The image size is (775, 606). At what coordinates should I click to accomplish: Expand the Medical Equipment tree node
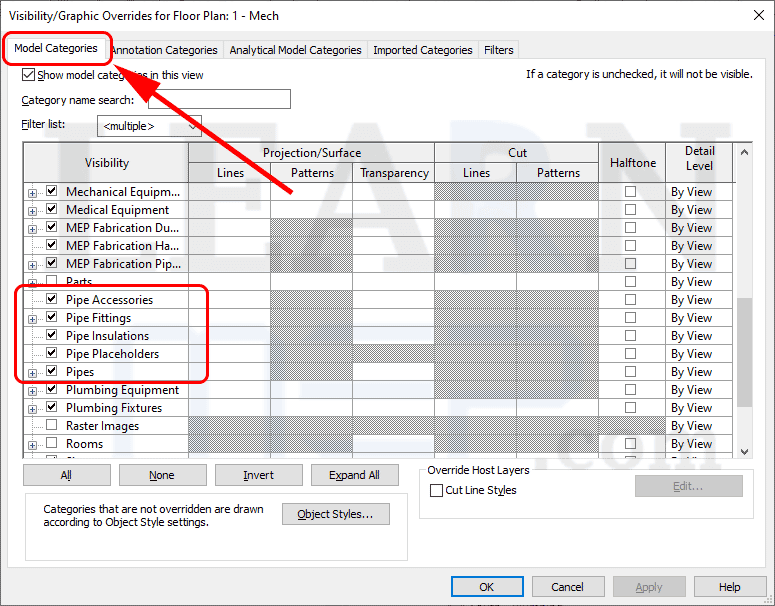click(33, 210)
